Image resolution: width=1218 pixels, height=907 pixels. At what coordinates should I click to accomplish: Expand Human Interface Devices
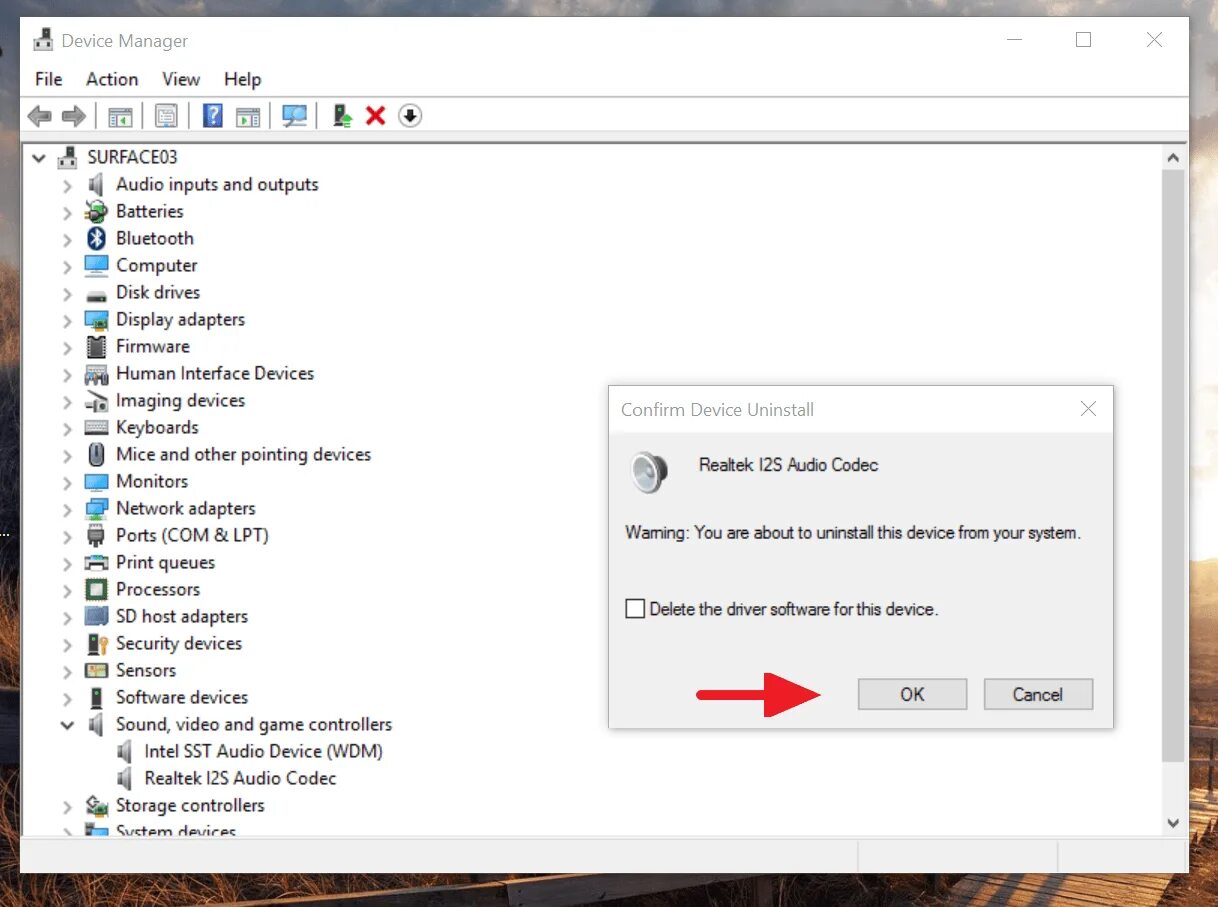pos(67,374)
